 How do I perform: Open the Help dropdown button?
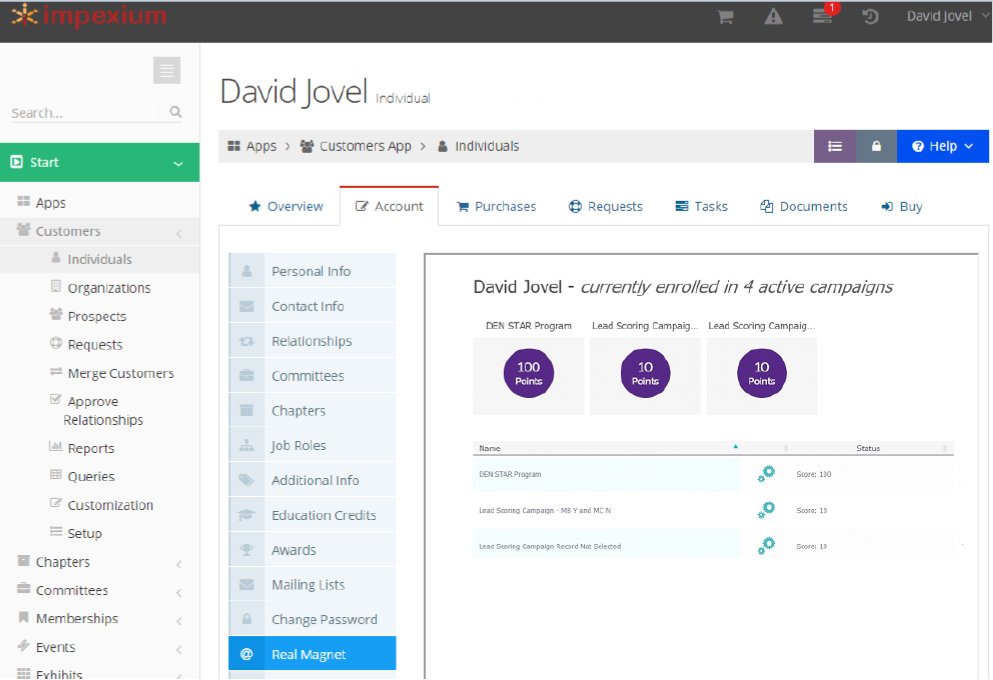click(942, 146)
